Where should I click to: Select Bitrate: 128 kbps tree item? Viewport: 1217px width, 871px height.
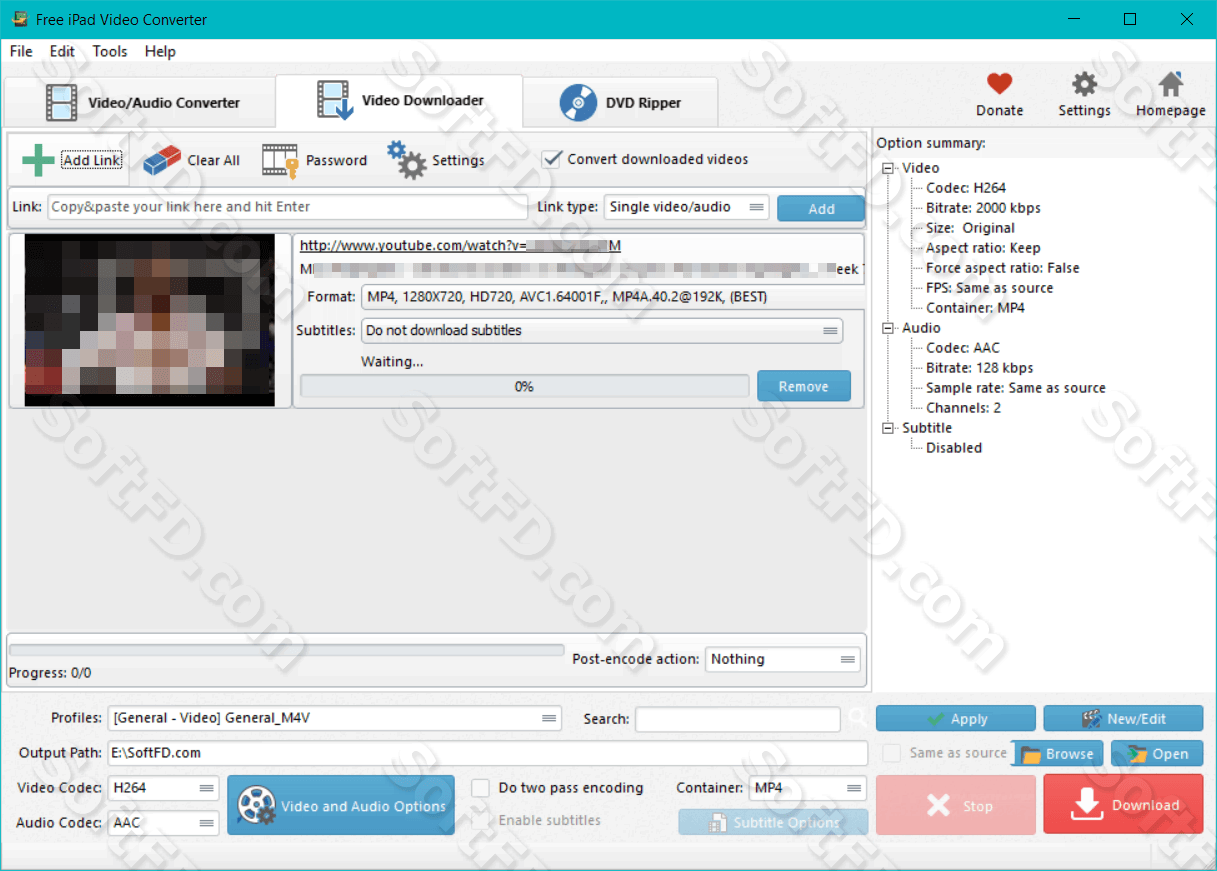click(980, 368)
